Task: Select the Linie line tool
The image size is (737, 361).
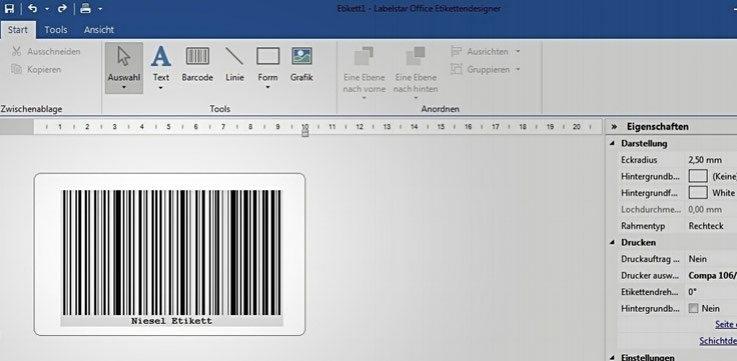Action: coord(234,64)
